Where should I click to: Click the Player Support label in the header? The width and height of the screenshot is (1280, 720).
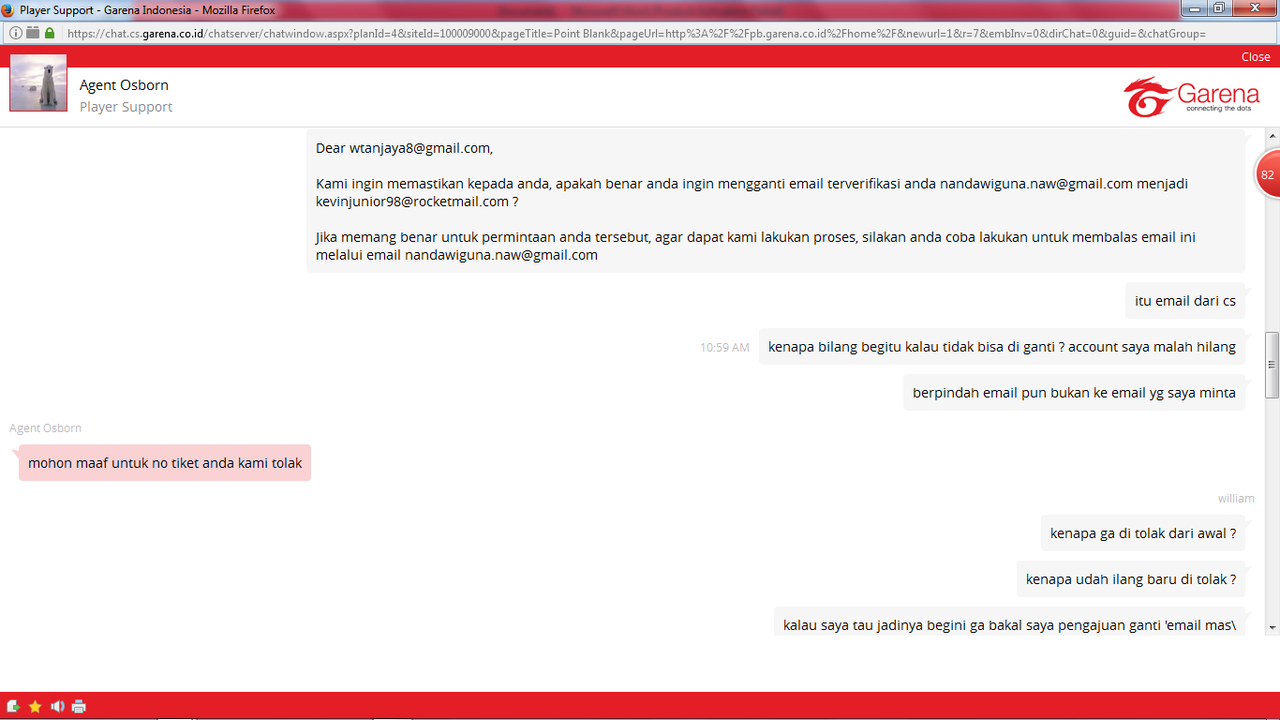[x=126, y=107]
